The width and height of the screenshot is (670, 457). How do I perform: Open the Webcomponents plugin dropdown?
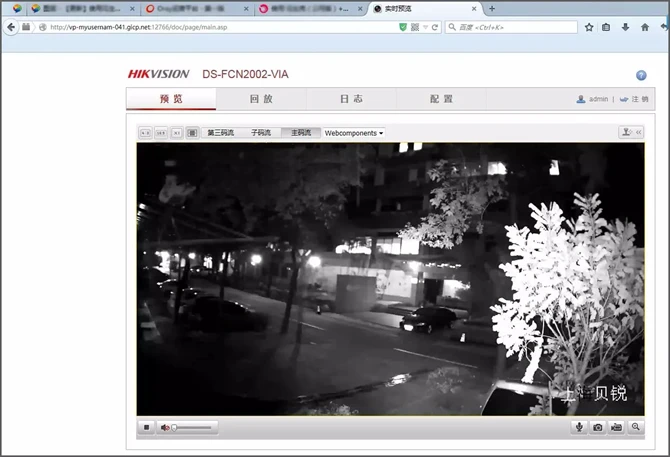pos(354,133)
